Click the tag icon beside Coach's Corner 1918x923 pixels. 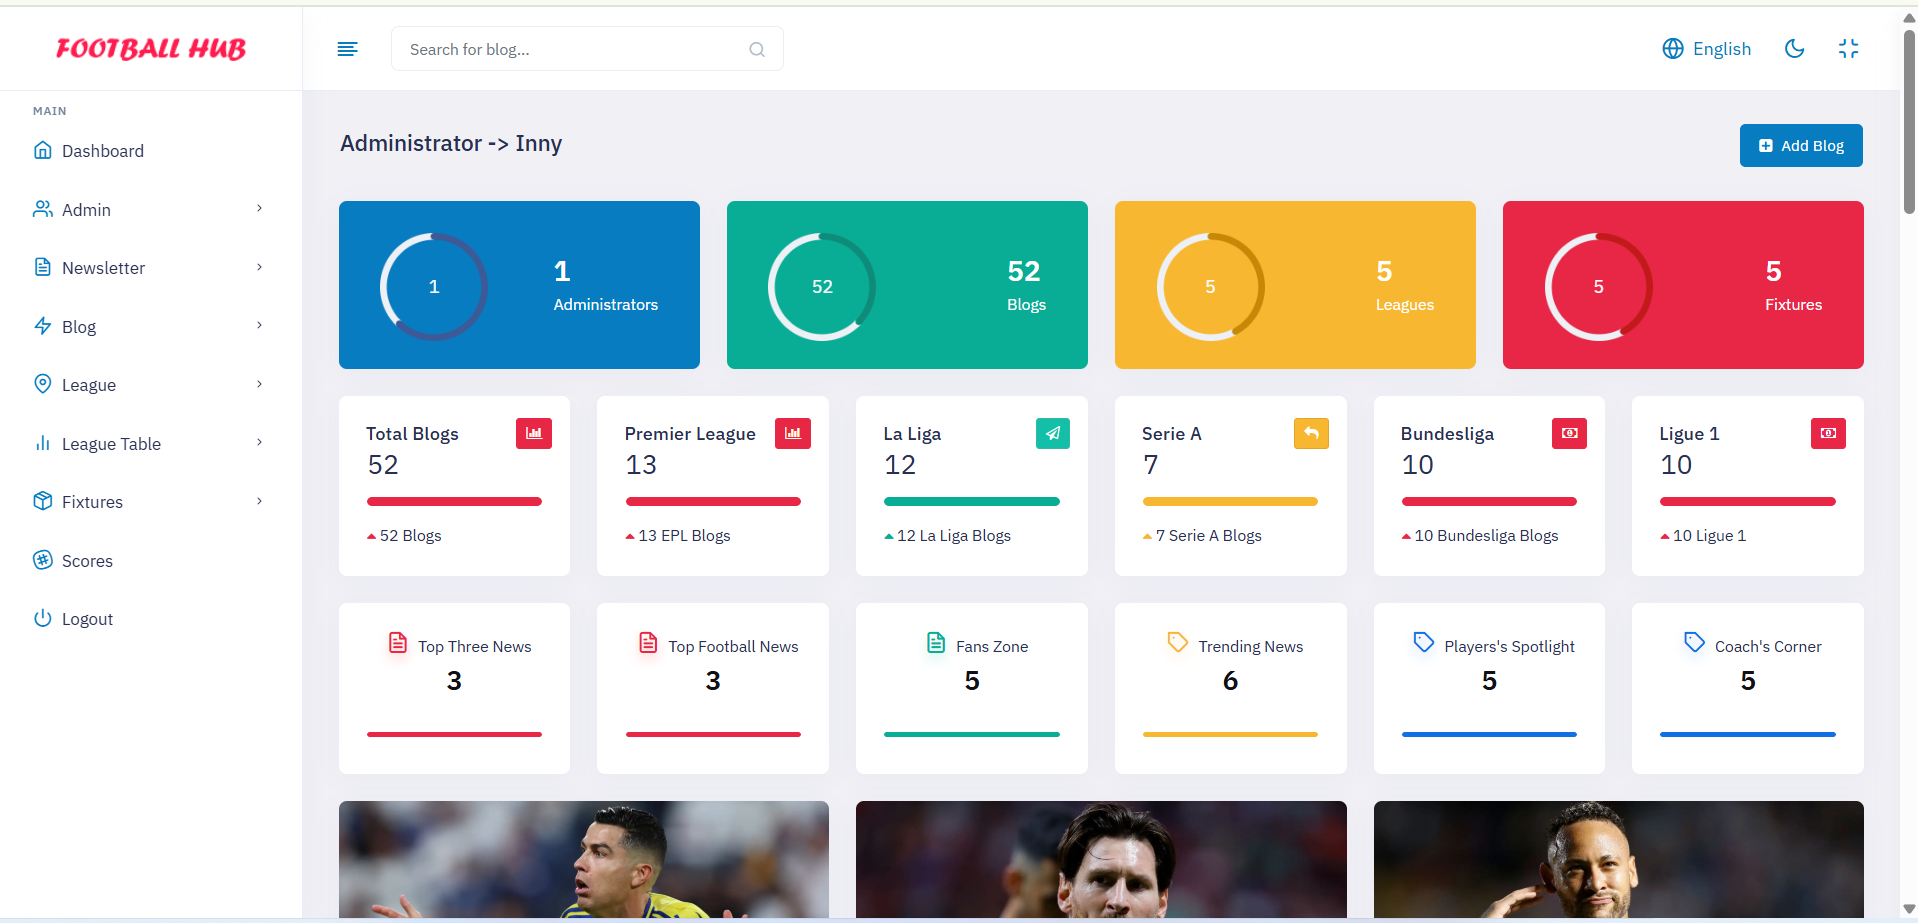point(1693,642)
